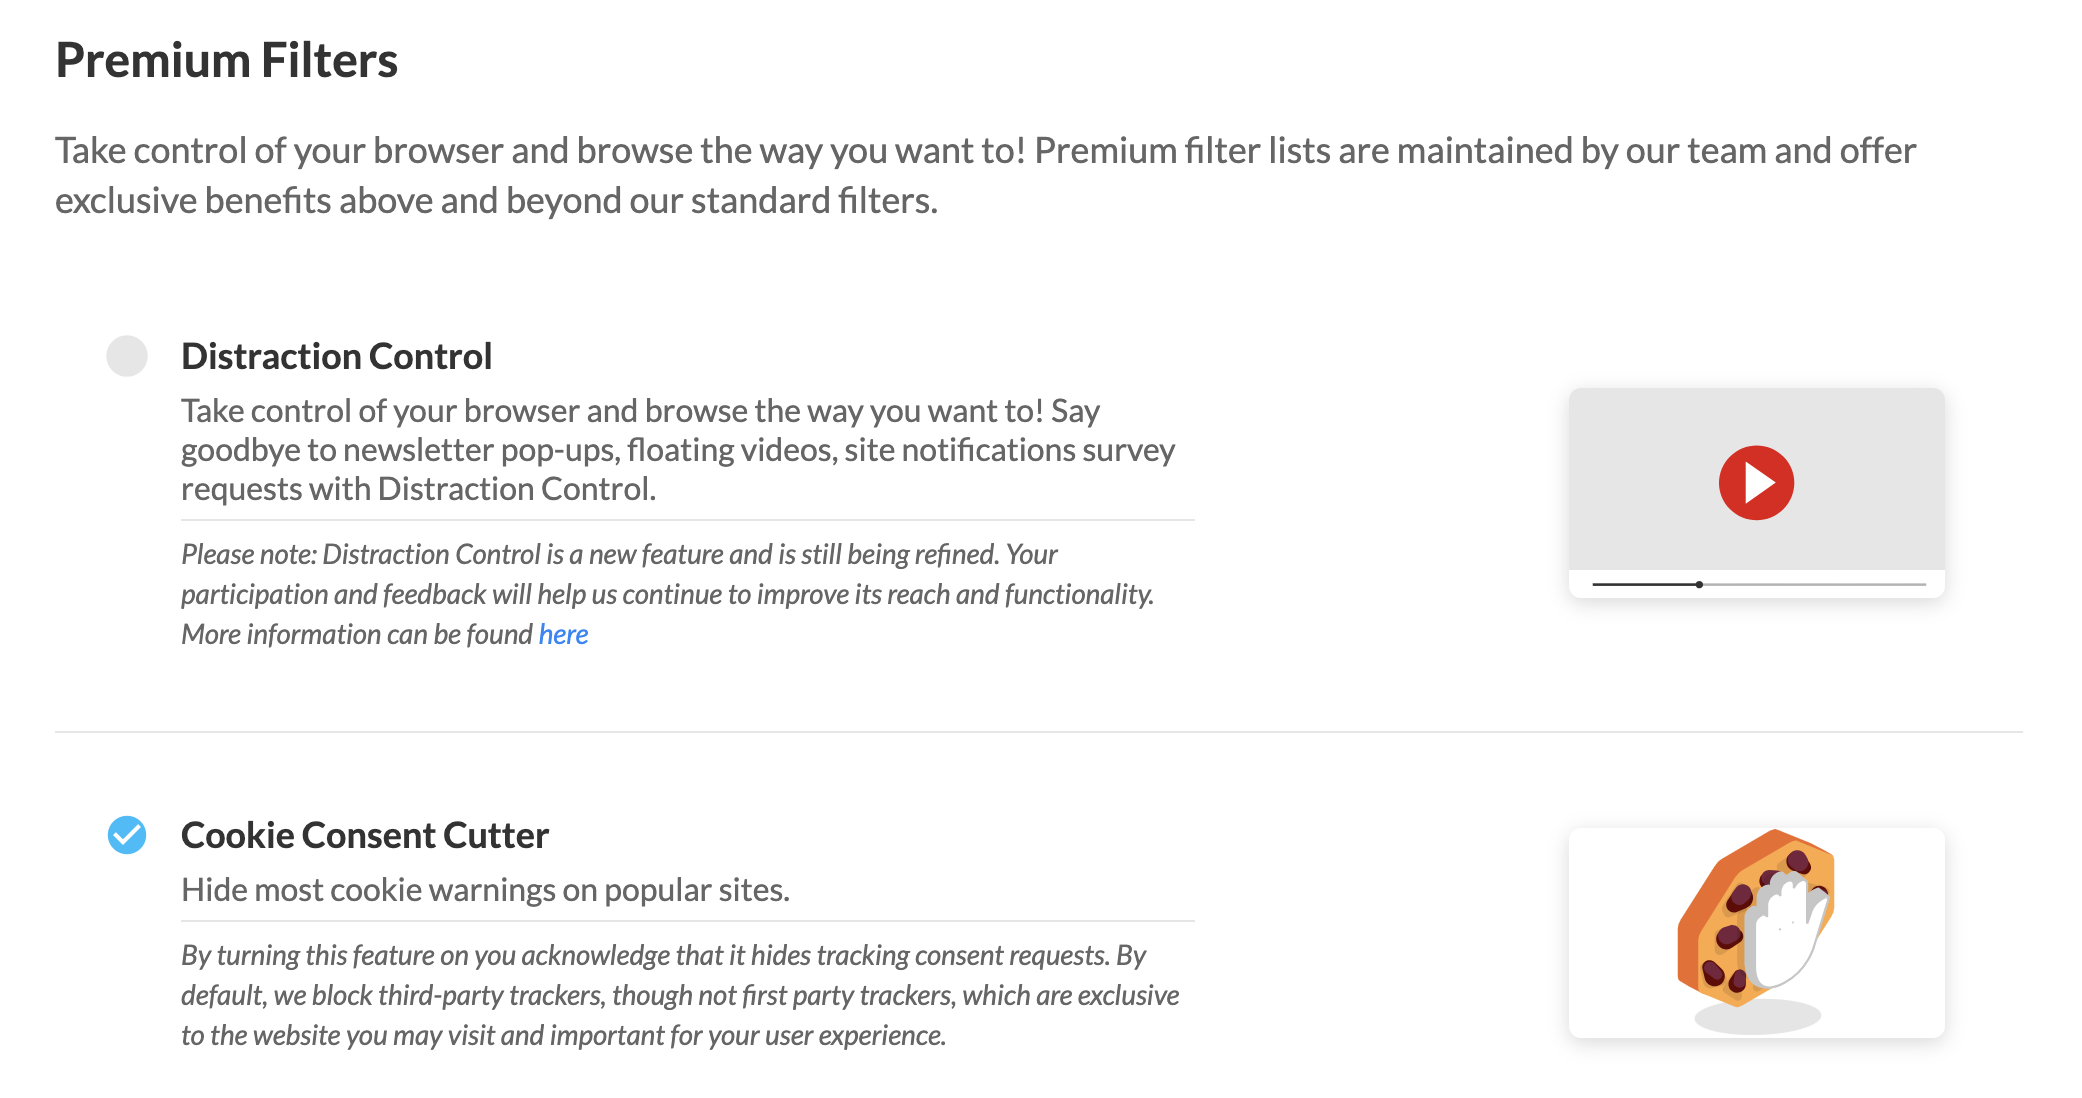2082x1098 pixels.
Task: Click the Distraction Control description text
Action: pos(678,450)
